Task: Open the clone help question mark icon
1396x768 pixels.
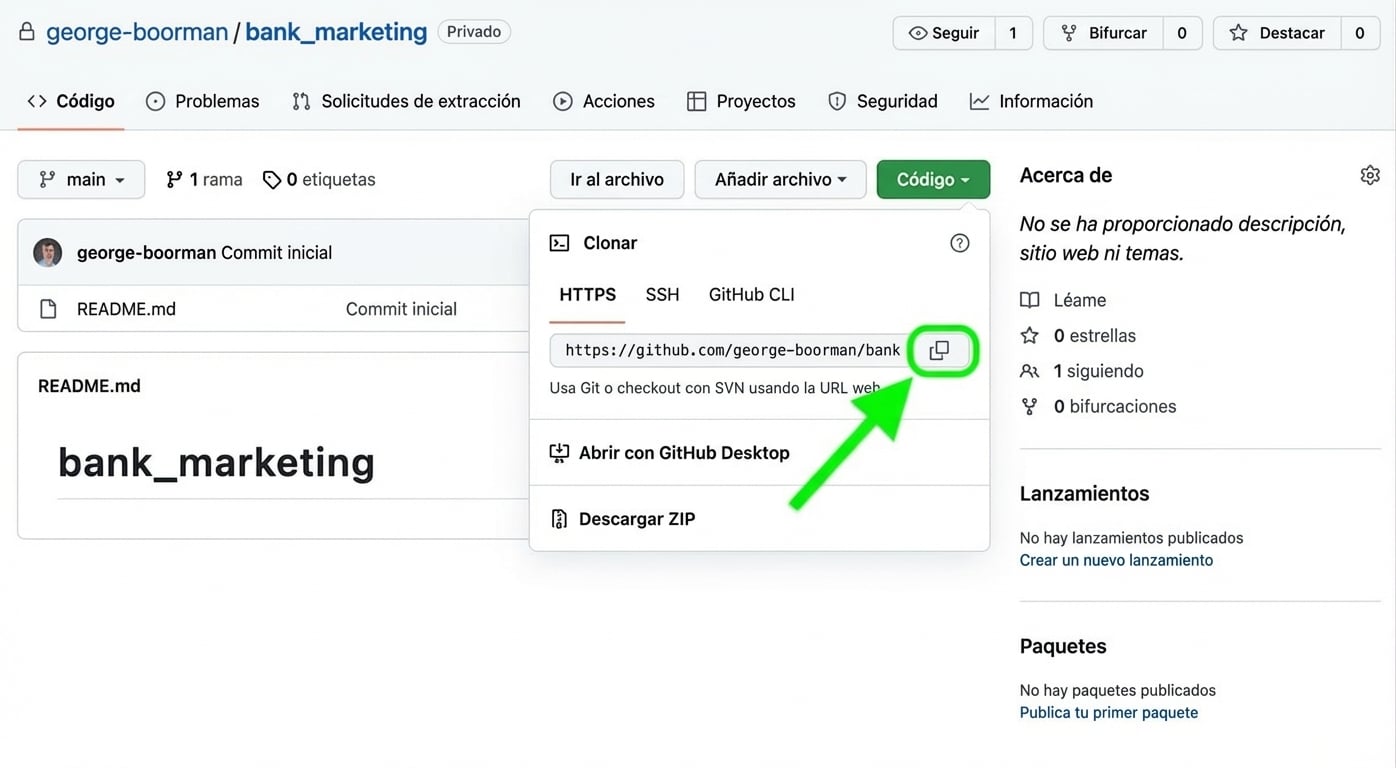Action: point(959,243)
